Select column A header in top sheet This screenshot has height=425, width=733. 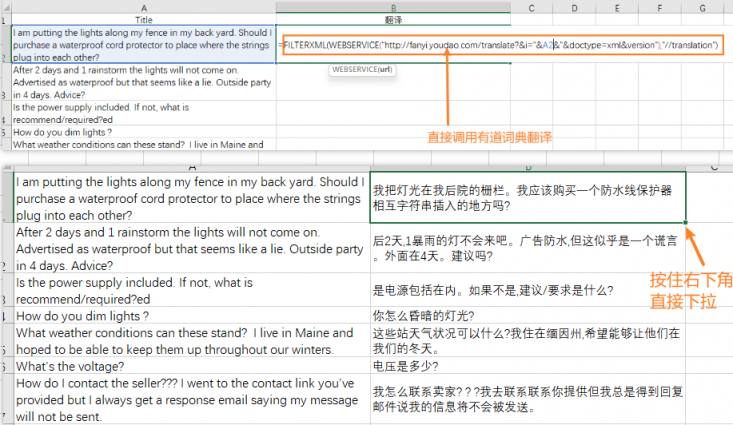pyautogui.click(x=144, y=7)
